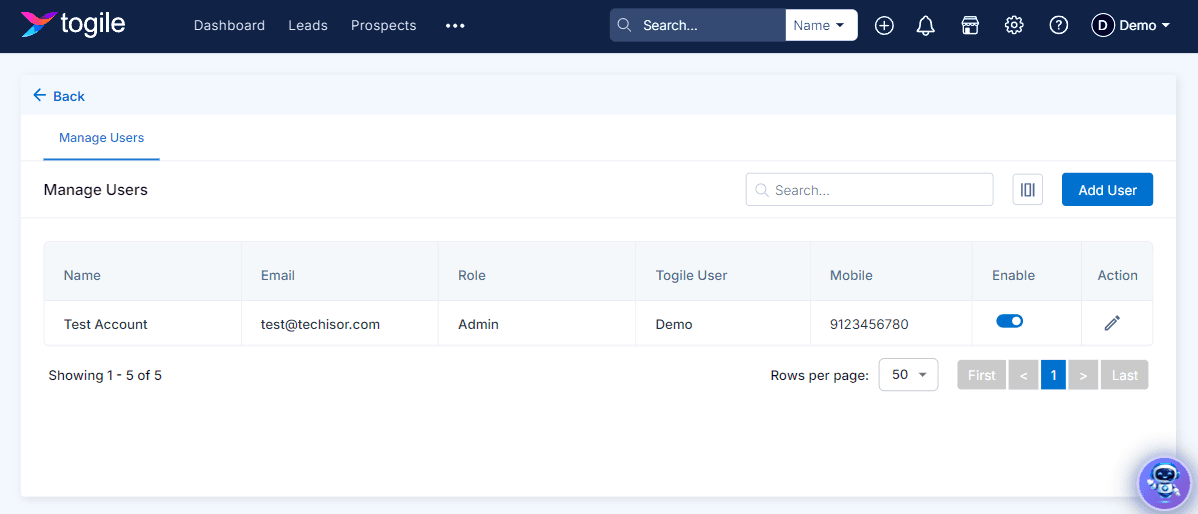Edit Test Account with pencil icon

click(x=1112, y=323)
